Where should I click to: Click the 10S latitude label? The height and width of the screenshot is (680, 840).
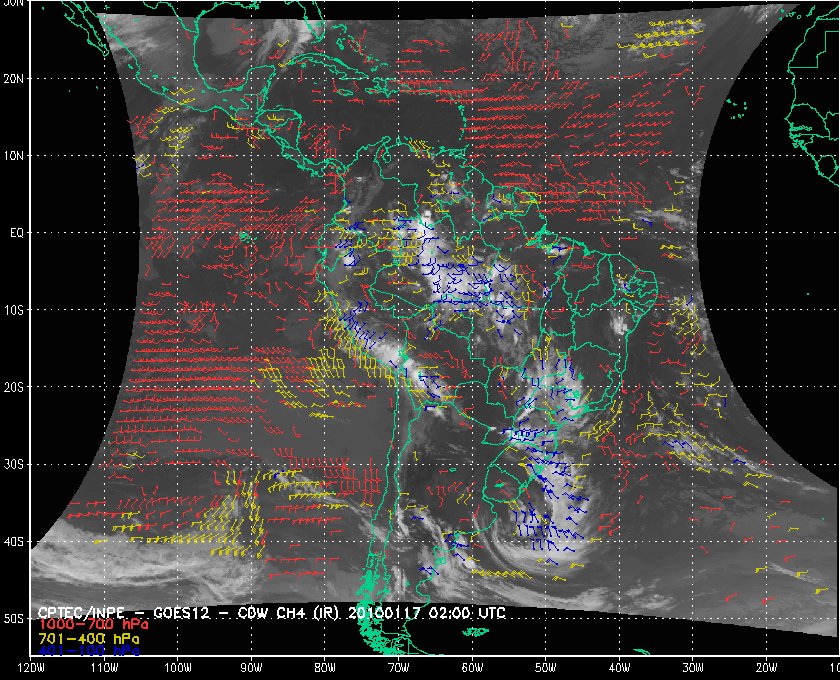tap(14, 310)
